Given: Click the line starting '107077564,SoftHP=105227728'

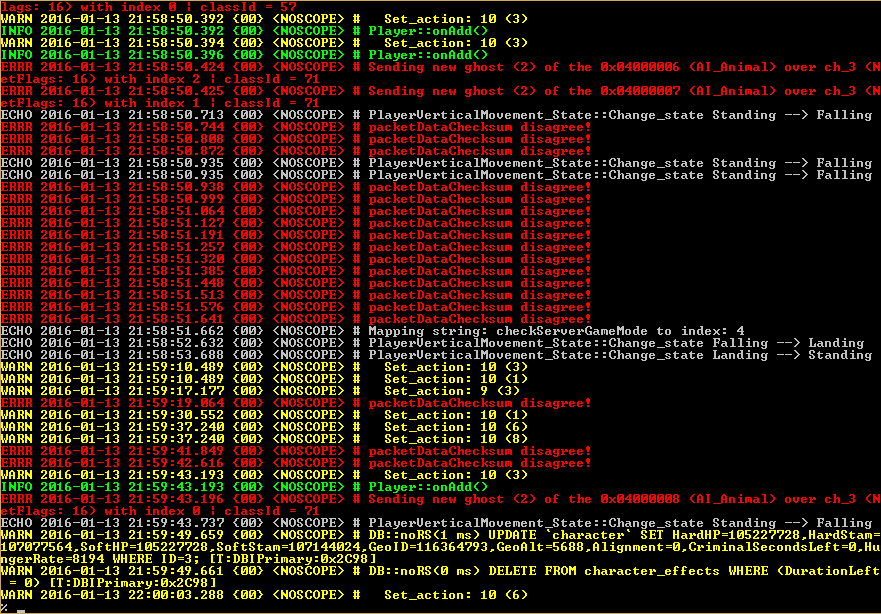Looking at the screenshot, I should pyautogui.click(x=440, y=547).
